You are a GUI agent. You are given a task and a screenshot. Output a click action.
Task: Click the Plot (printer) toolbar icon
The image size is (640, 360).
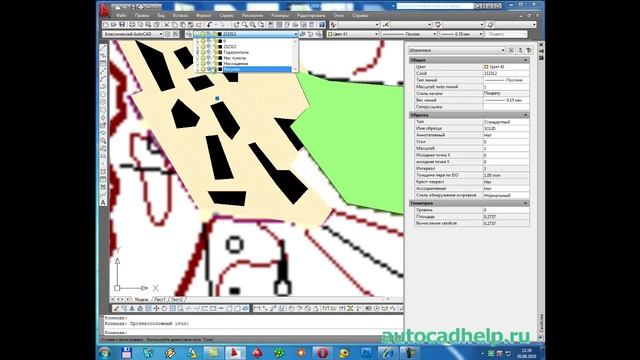pyautogui.click(x=132, y=25)
